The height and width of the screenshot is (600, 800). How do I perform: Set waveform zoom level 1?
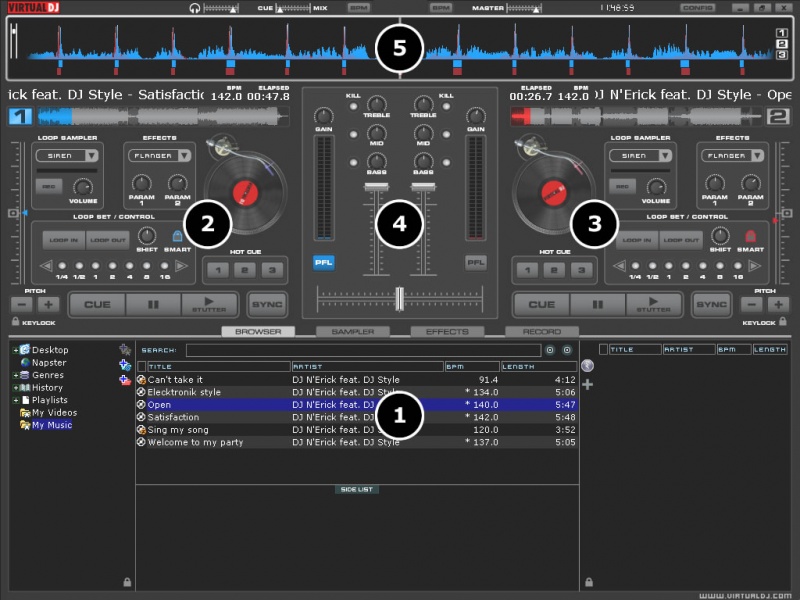[x=782, y=33]
